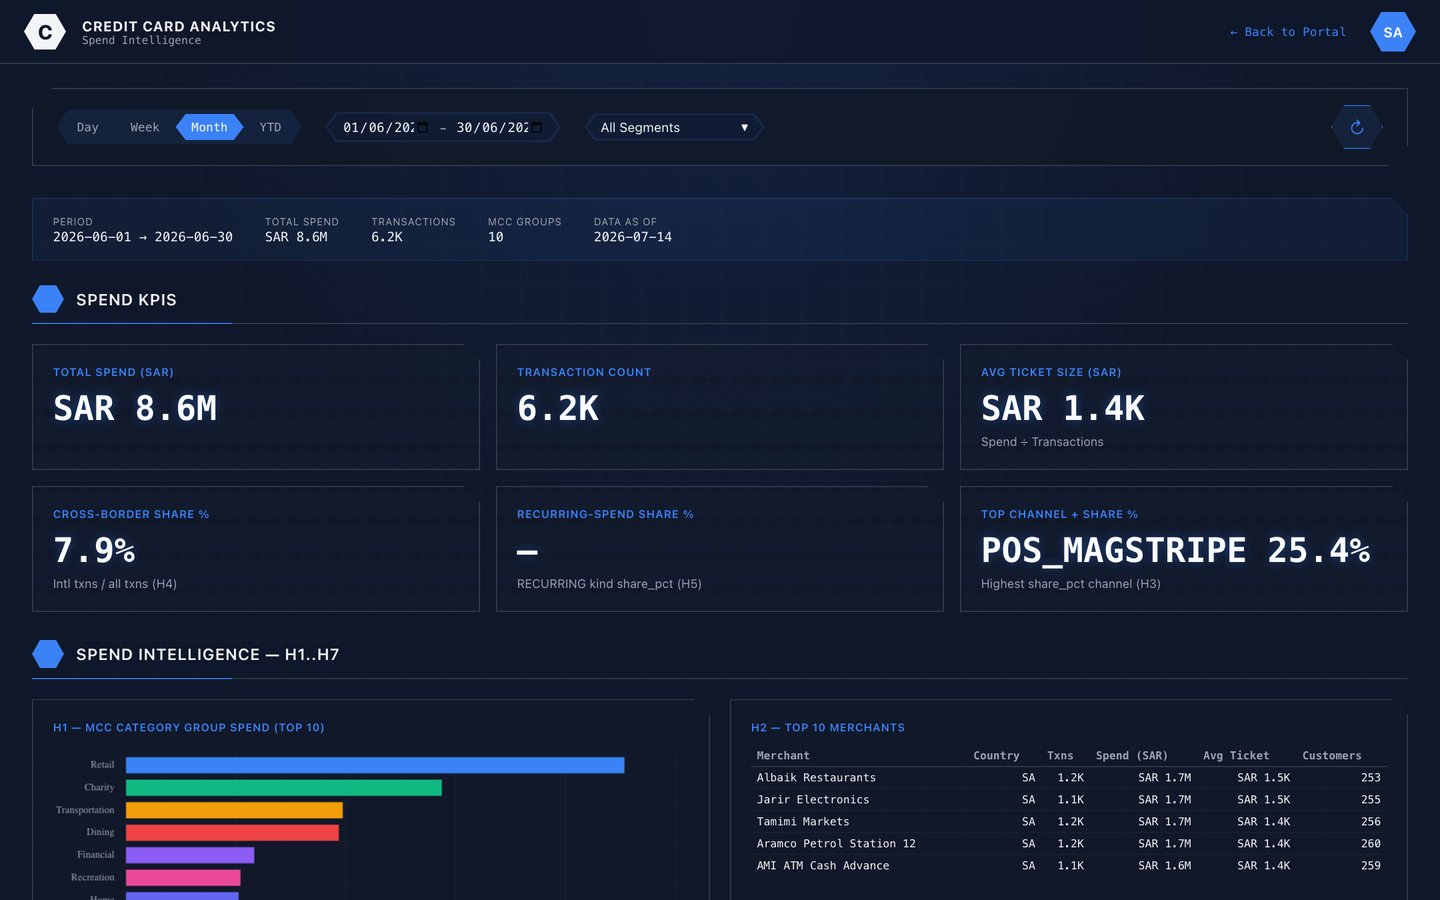Image resolution: width=1440 pixels, height=900 pixels.
Task: Follow the Back to Portal link
Action: 1288,32
